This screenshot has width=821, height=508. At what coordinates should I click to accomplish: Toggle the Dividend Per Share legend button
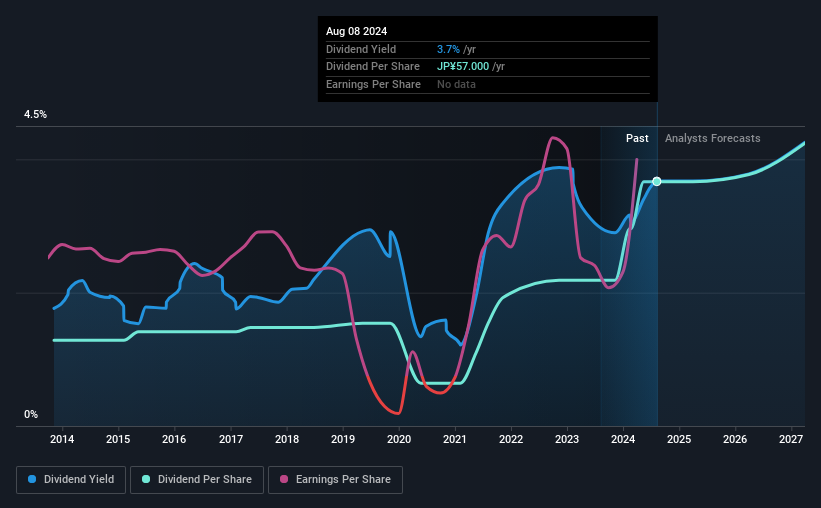pyautogui.click(x=197, y=480)
